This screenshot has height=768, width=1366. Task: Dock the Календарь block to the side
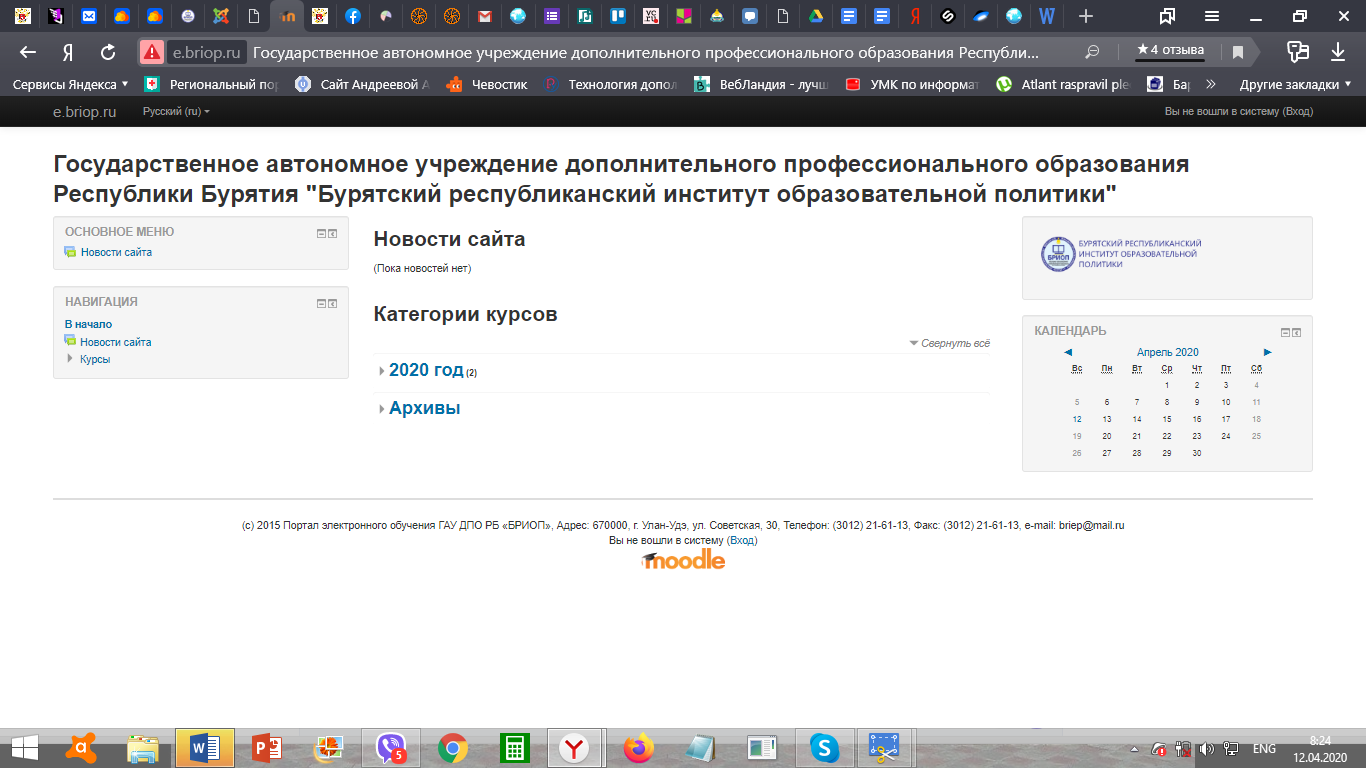[1296, 332]
